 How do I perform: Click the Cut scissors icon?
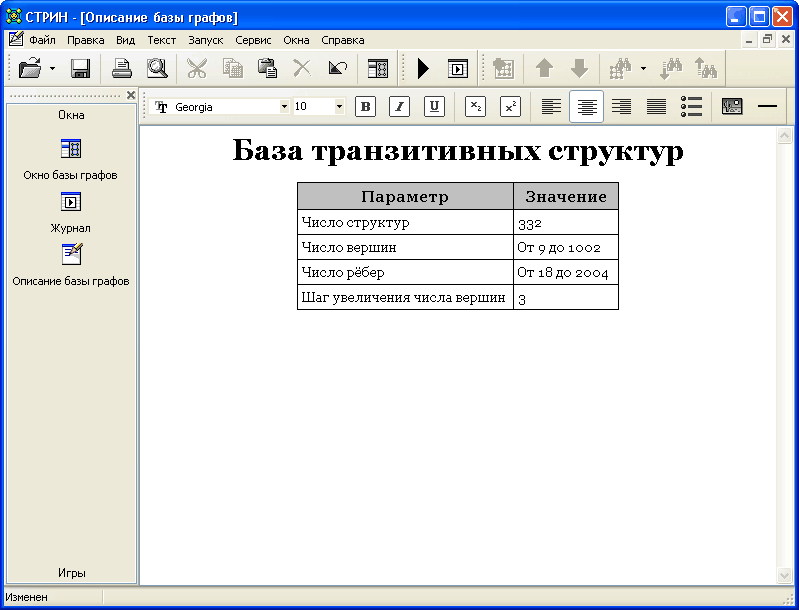pyautogui.click(x=197, y=68)
